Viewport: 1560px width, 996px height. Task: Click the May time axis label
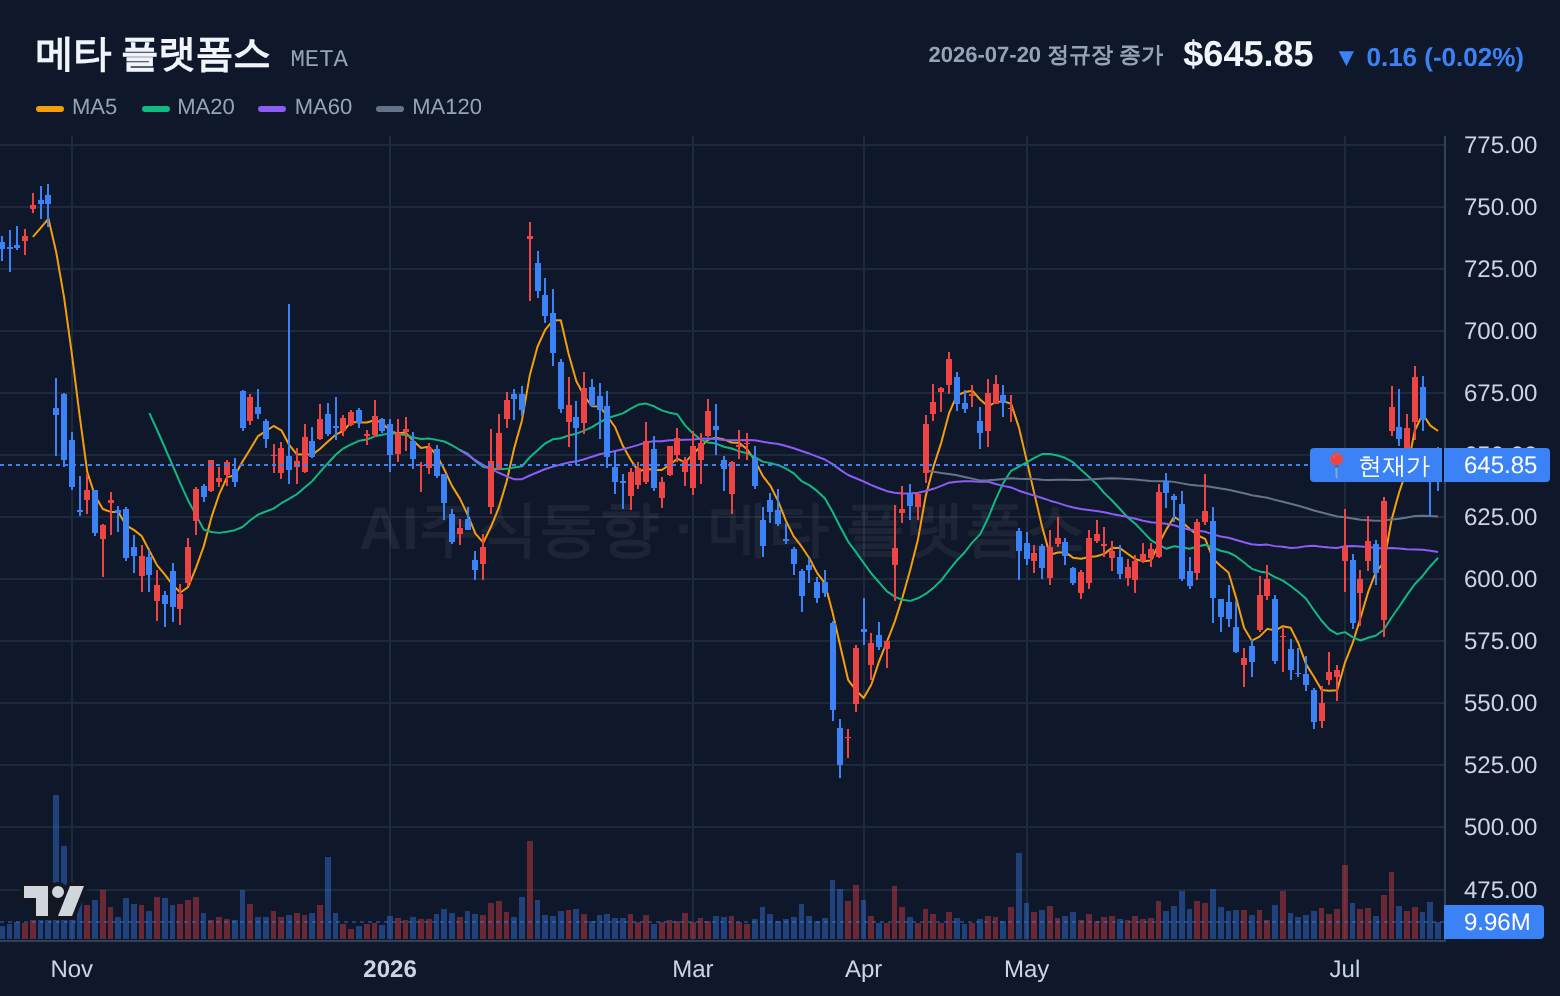click(x=1027, y=969)
